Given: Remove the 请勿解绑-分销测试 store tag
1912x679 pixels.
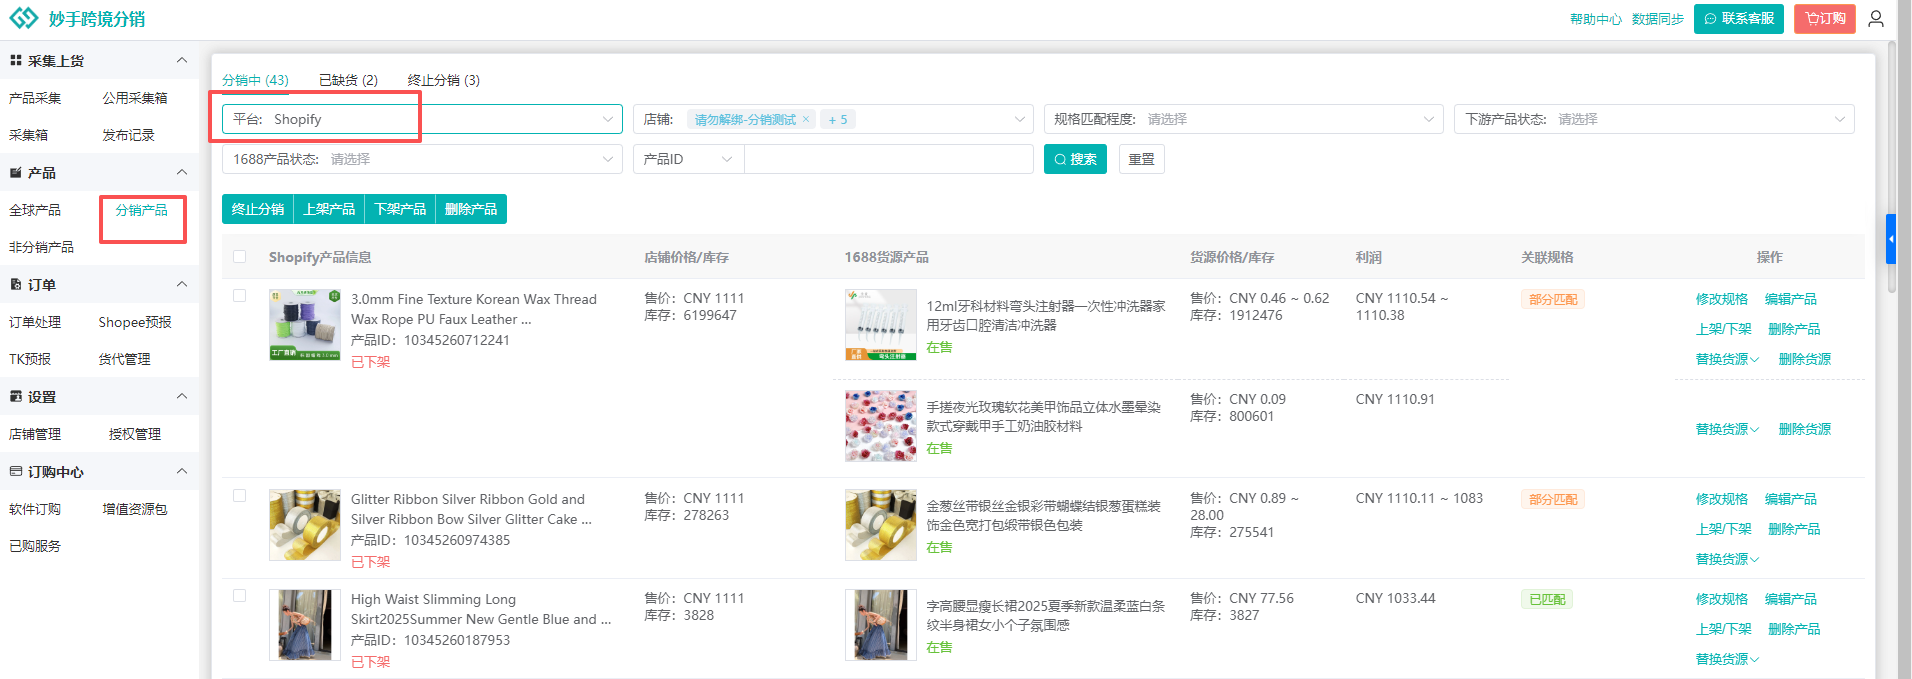Looking at the screenshot, I should pyautogui.click(x=806, y=120).
